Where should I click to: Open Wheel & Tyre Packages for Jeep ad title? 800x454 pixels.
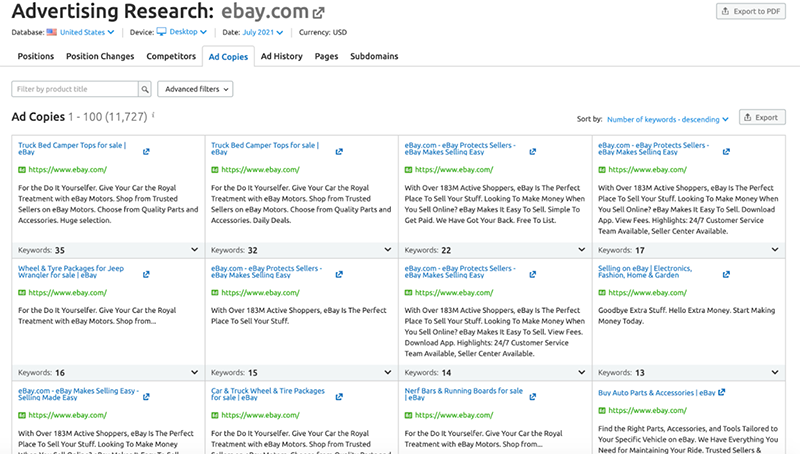tap(71, 271)
